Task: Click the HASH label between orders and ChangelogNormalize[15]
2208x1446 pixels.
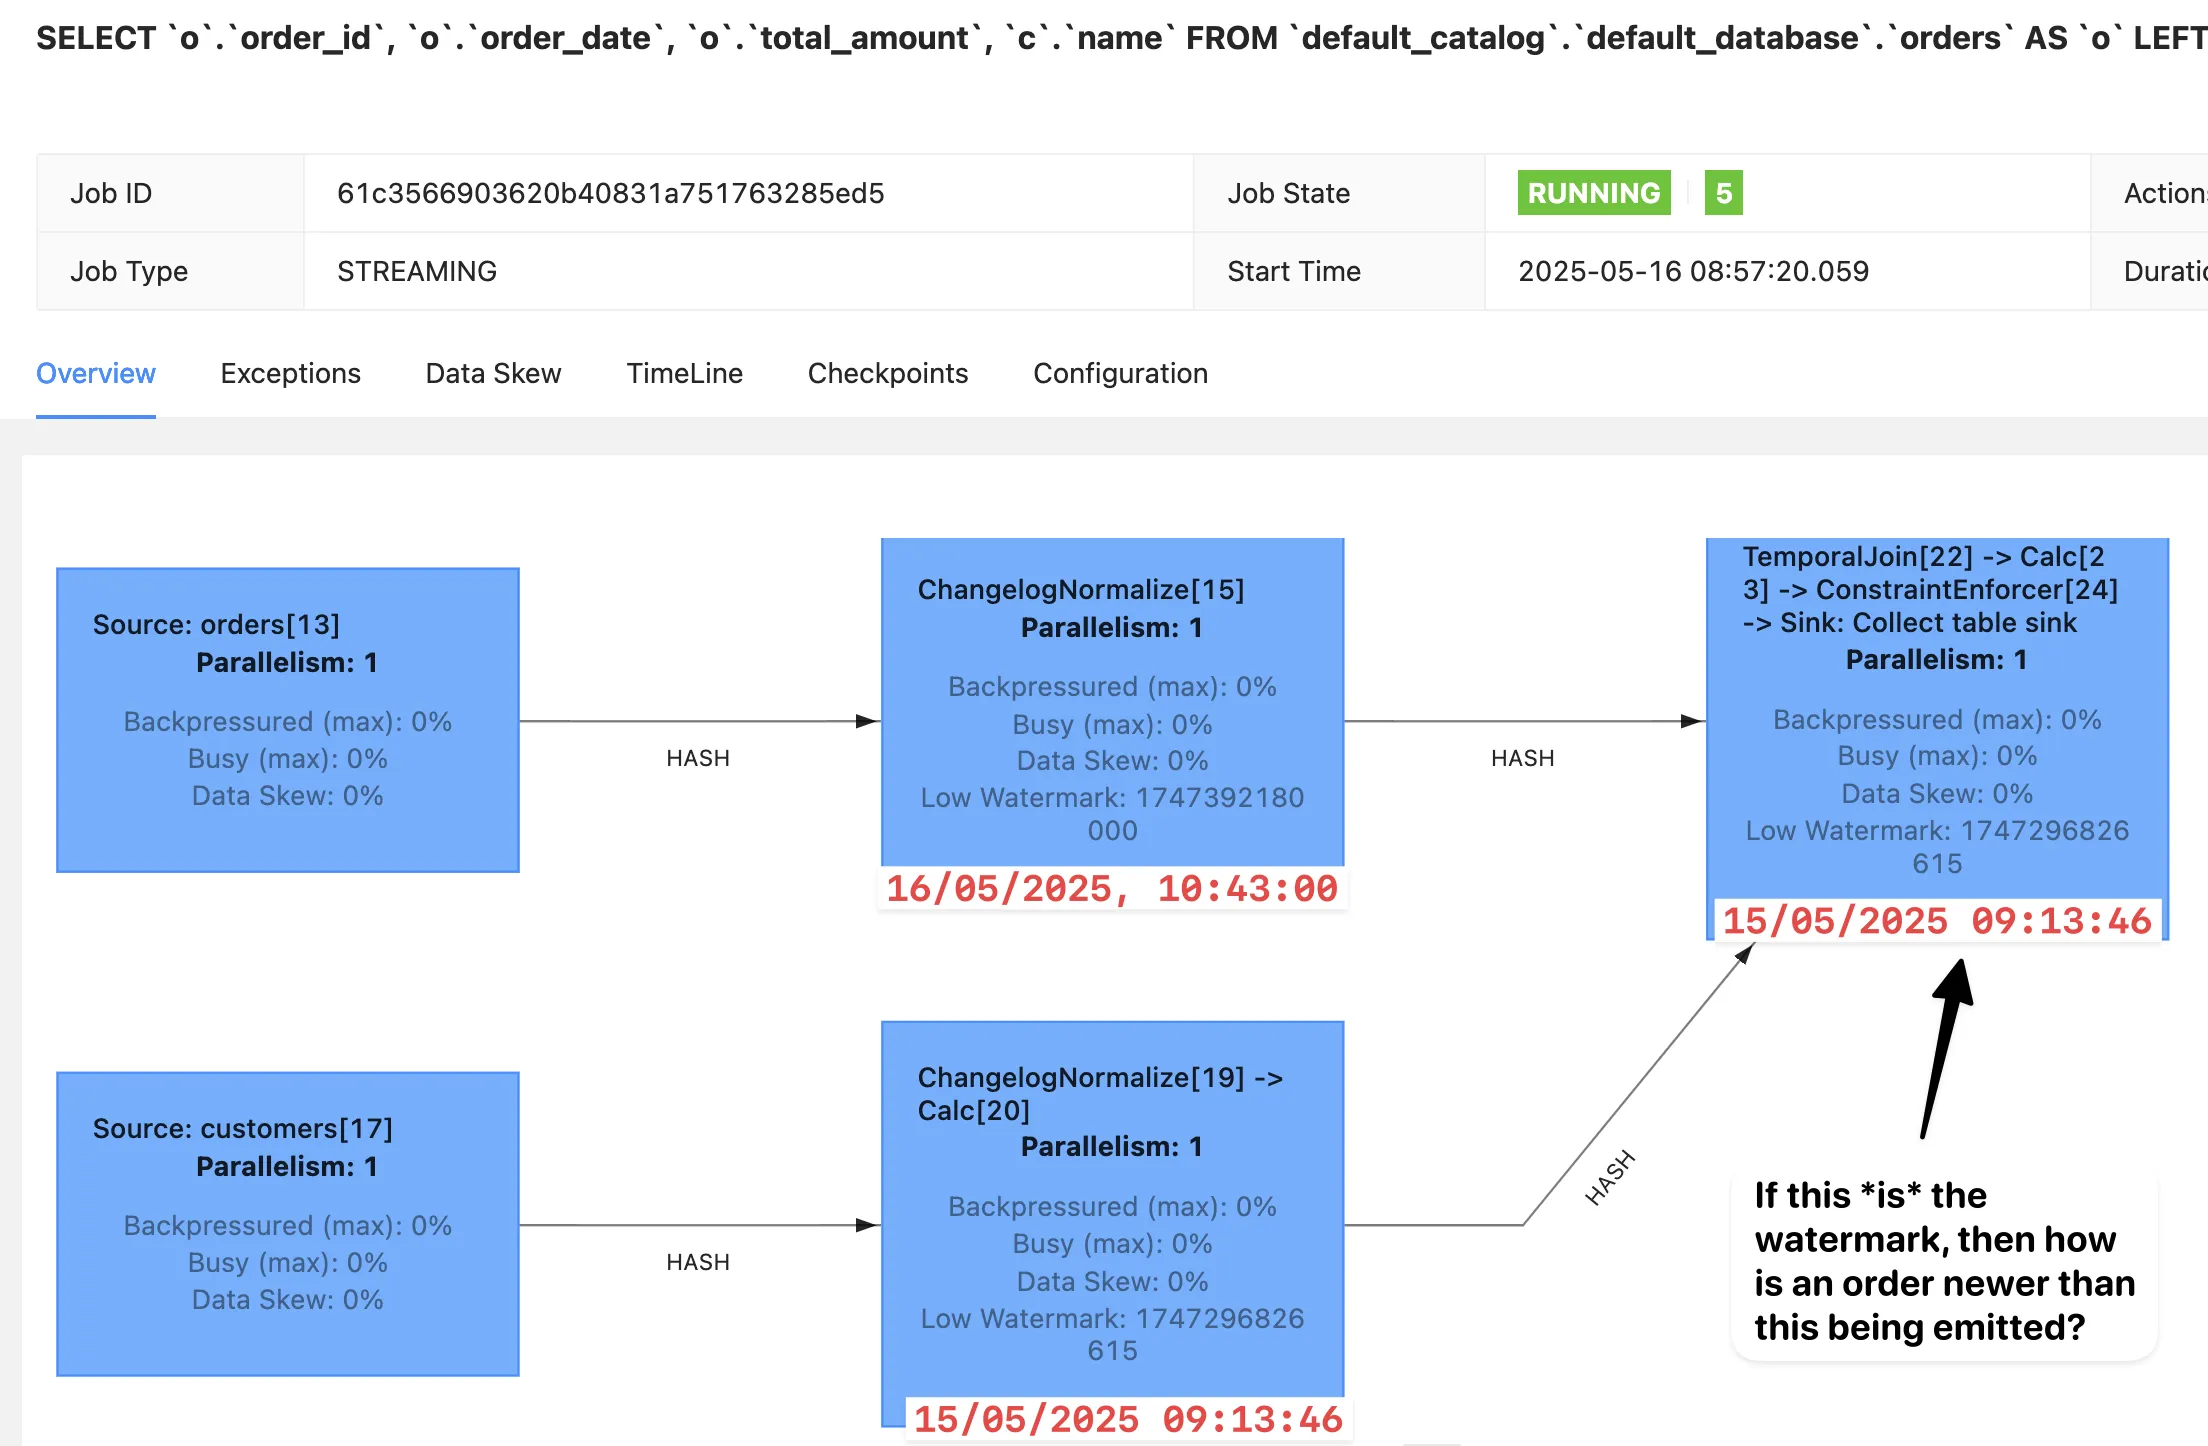Action: [x=698, y=758]
